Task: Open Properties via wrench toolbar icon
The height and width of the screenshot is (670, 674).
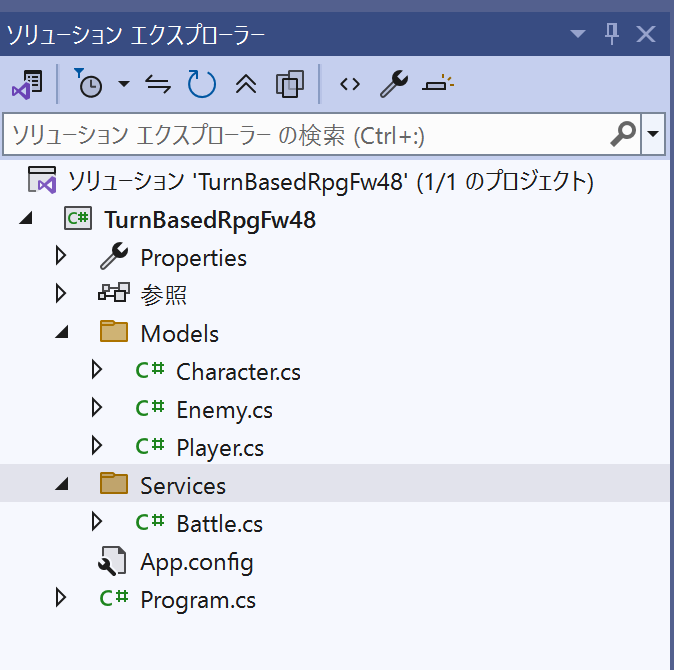Action: coord(394,83)
